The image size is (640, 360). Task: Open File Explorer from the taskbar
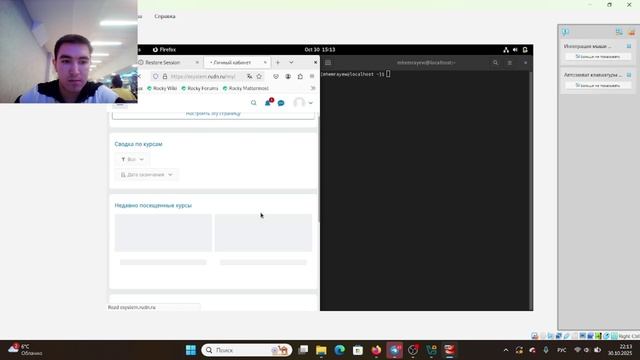(321, 350)
